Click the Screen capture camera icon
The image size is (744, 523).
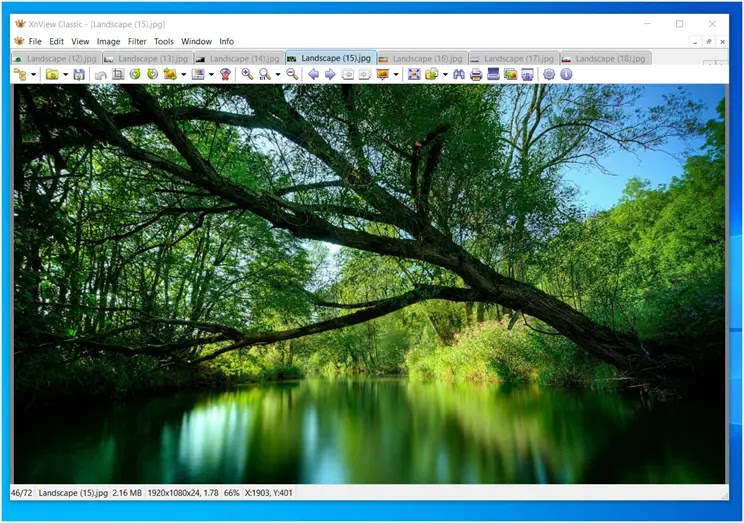click(x=528, y=75)
